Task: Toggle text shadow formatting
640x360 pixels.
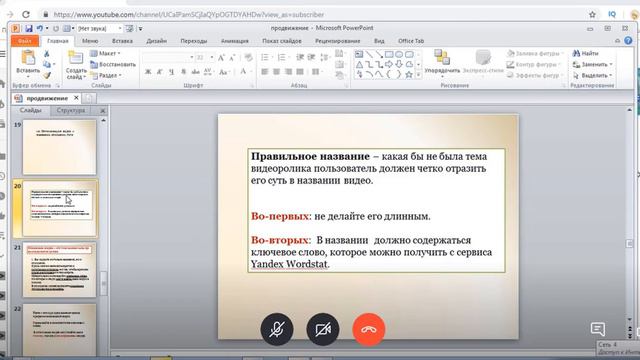Action: (184, 72)
